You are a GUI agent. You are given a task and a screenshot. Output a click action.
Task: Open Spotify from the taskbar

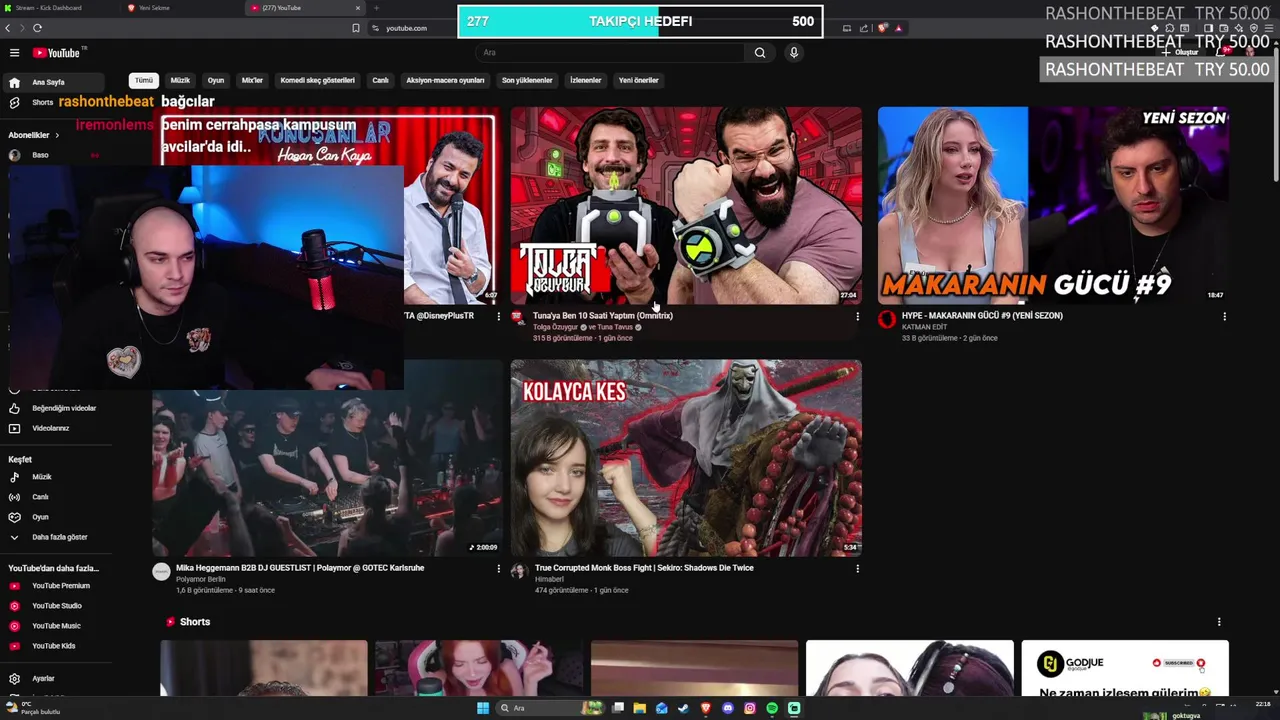click(772, 708)
